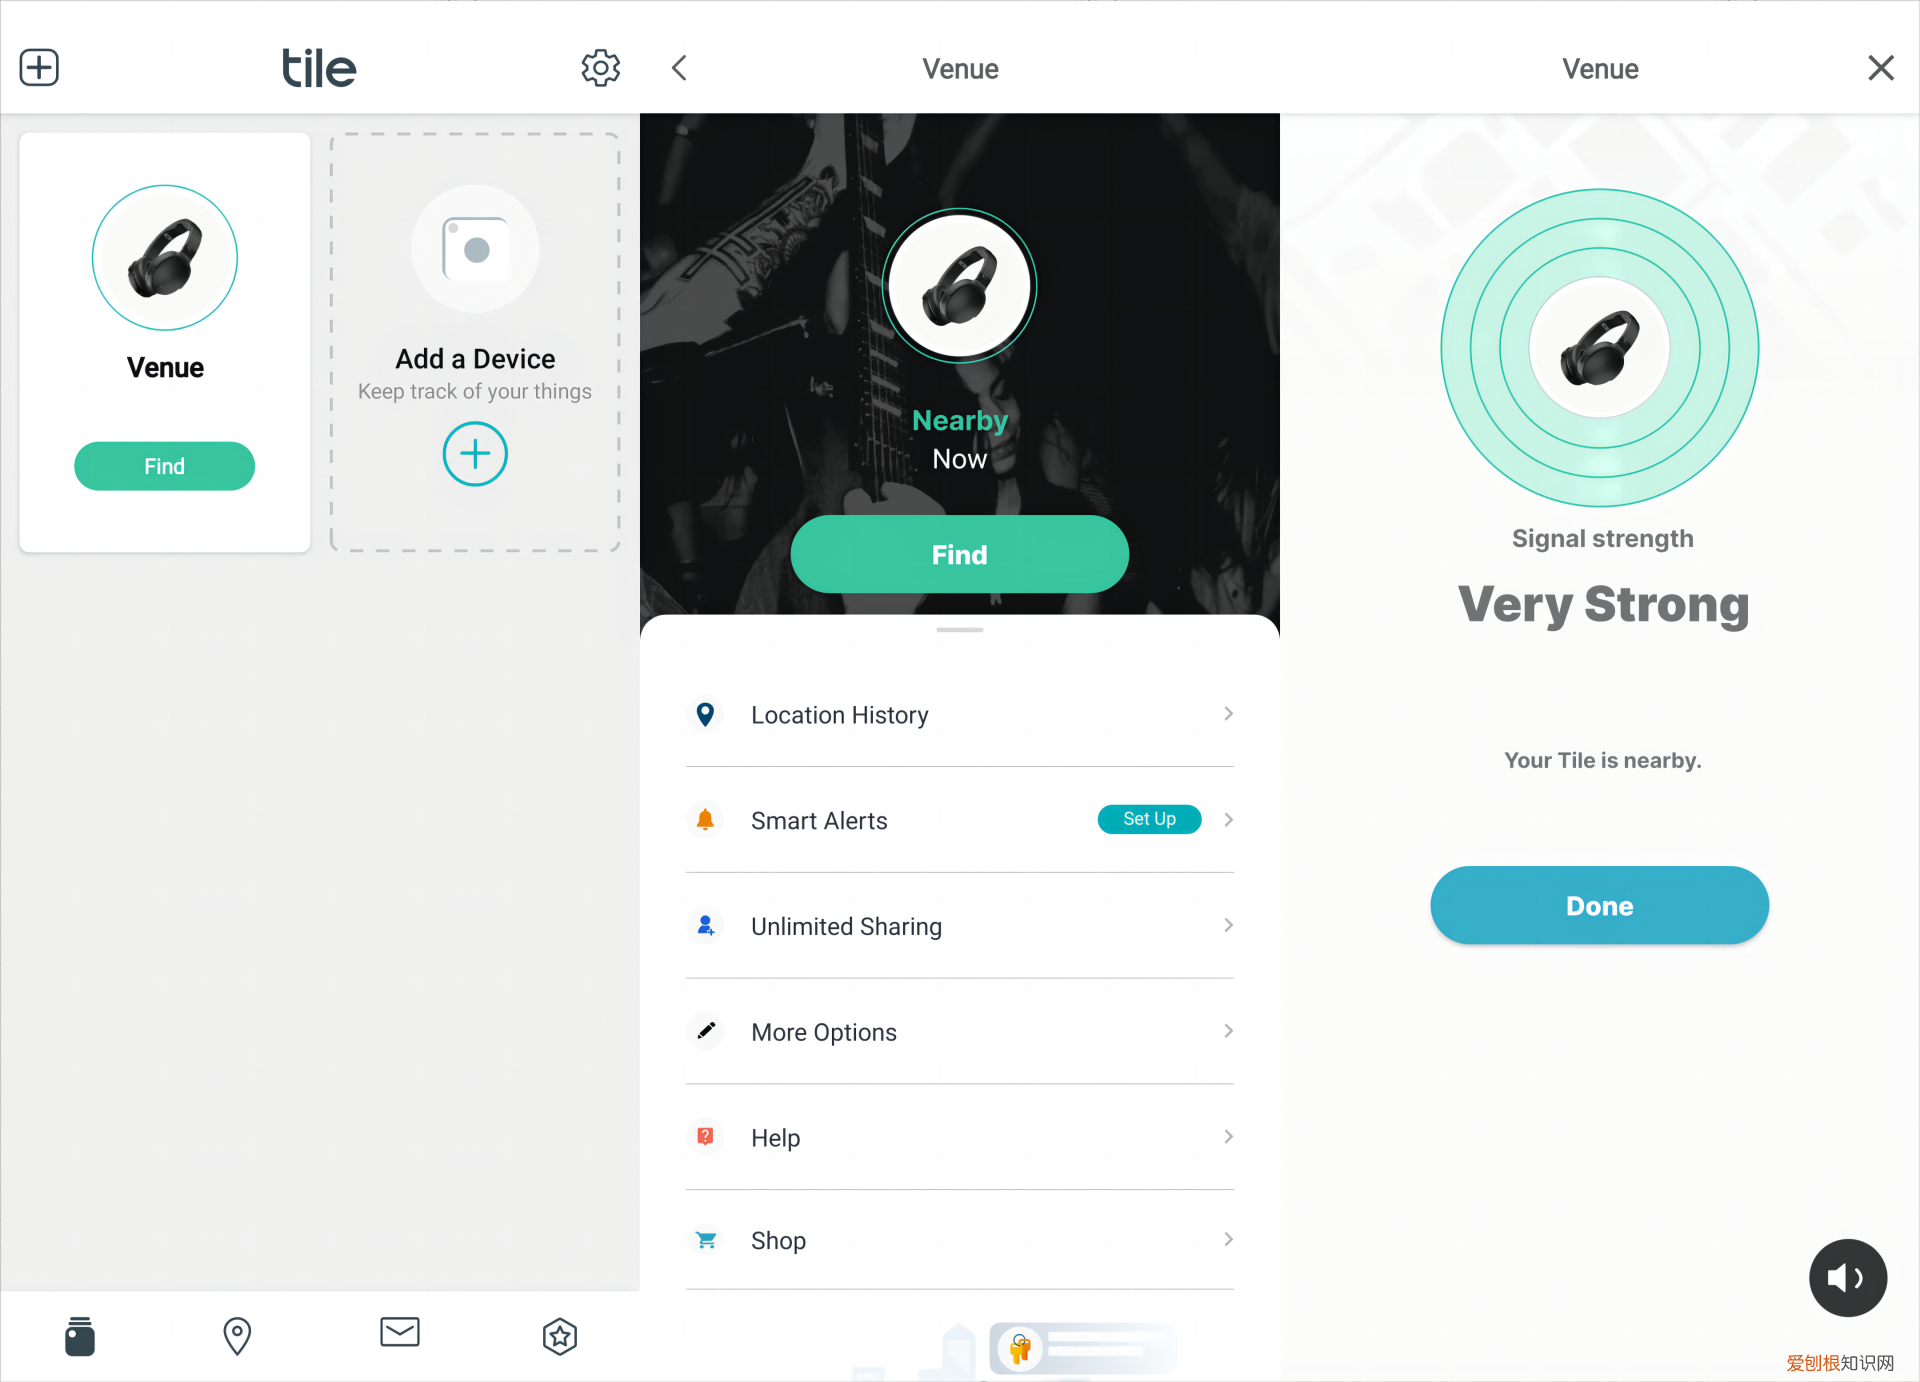Click Find to locate Venue headphones
This screenshot has width=1920, height=1382.
pyautogui.click(x=164, y=465)
